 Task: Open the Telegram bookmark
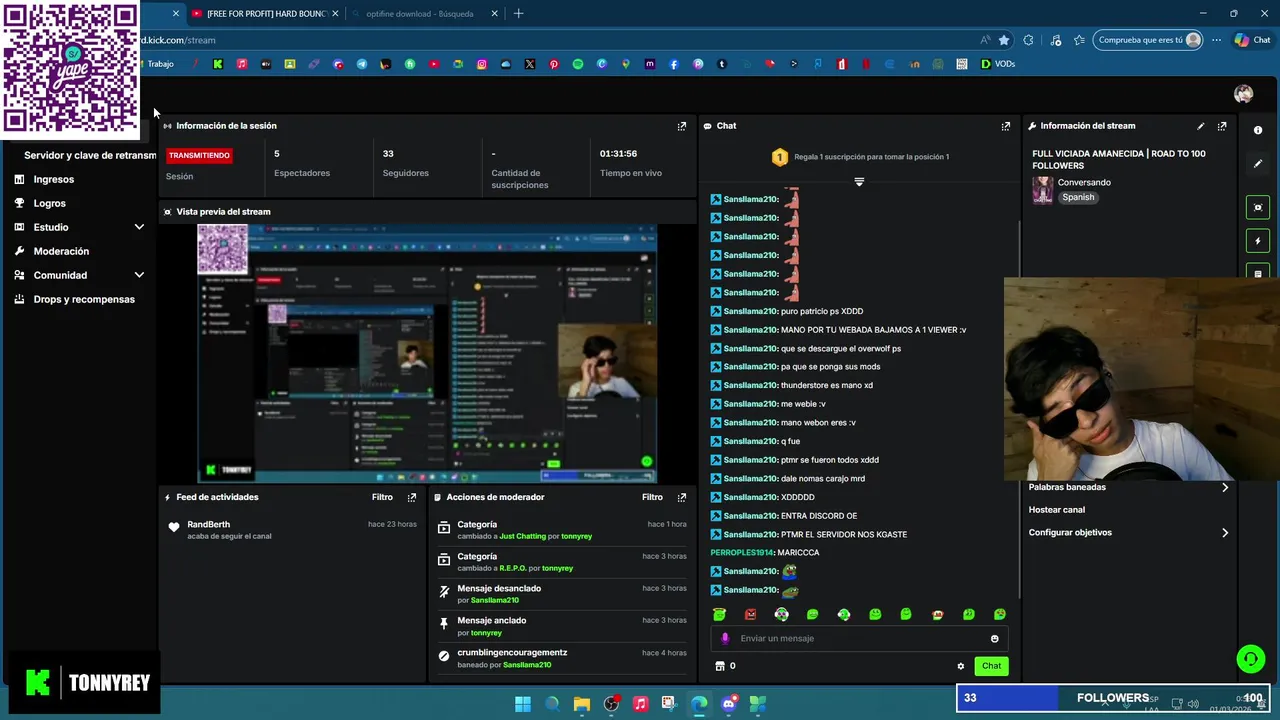[362, 64]
